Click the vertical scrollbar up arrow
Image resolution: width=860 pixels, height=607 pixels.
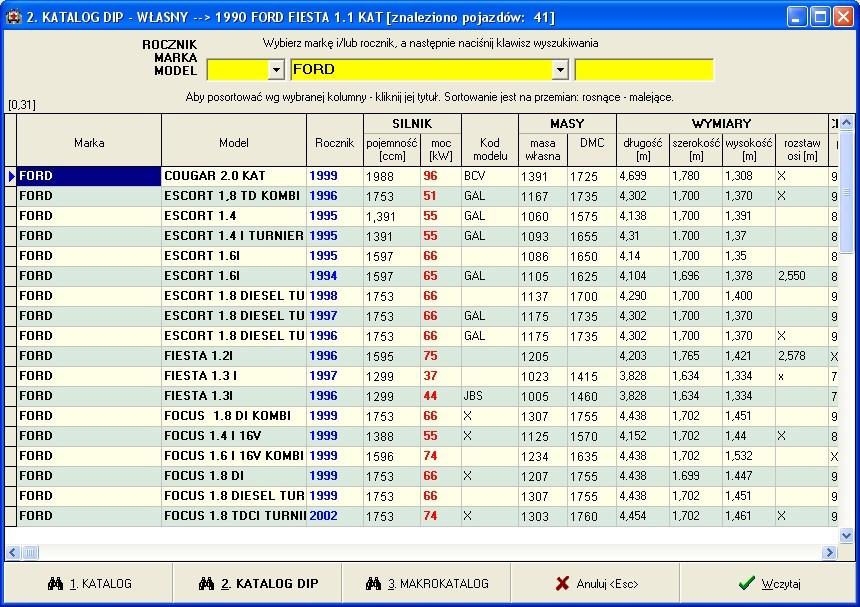[x=846, y=122]
